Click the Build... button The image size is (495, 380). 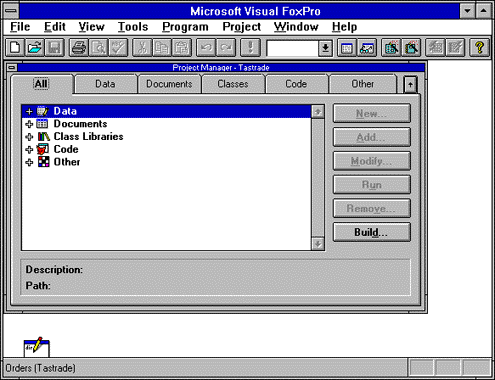click(x=371, y=232)
